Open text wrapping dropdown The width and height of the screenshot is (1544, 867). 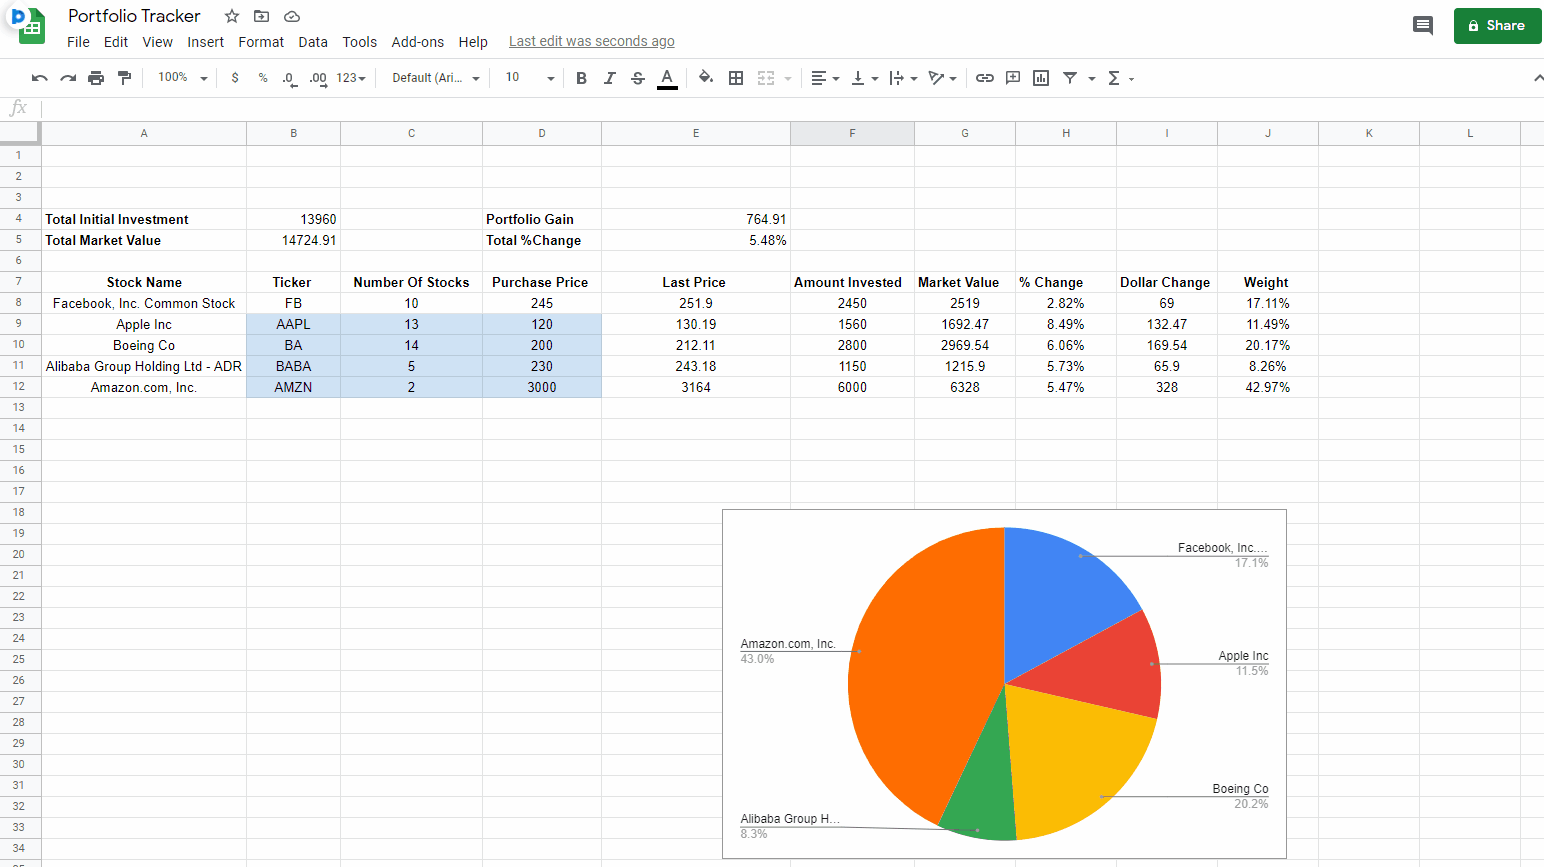[x=903, y=78]
